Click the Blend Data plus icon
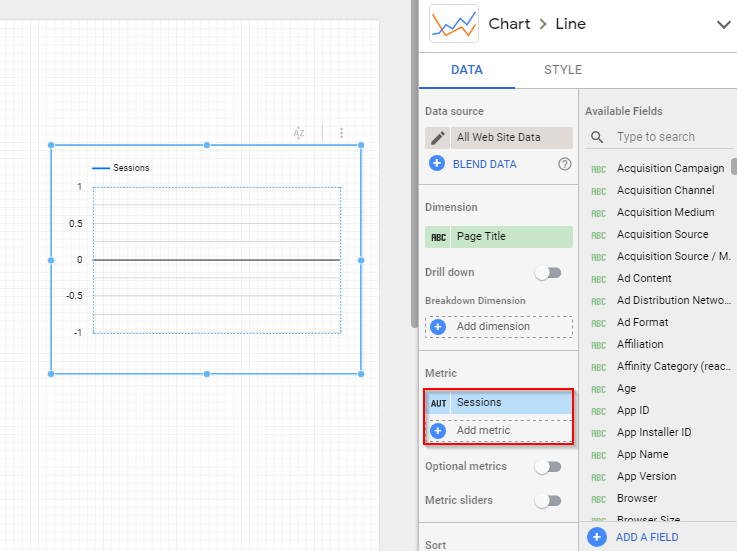This screenshot has height=551, width=737. click(437, 164)
